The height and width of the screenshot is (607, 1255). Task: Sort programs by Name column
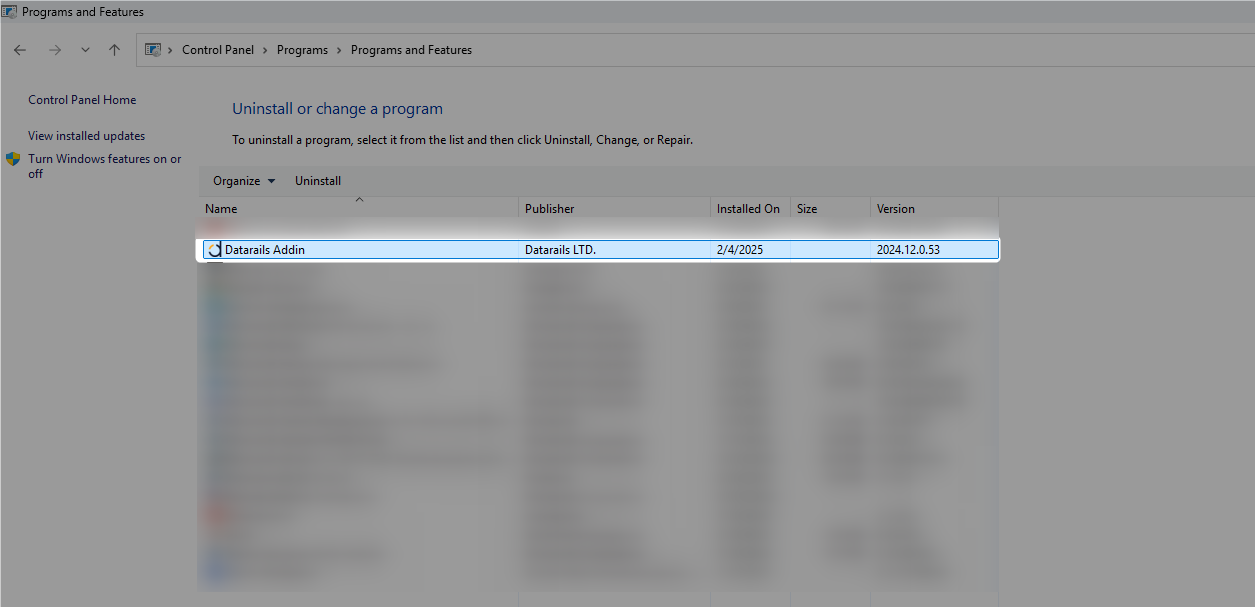pyautogui.click(x=360, y=209)
